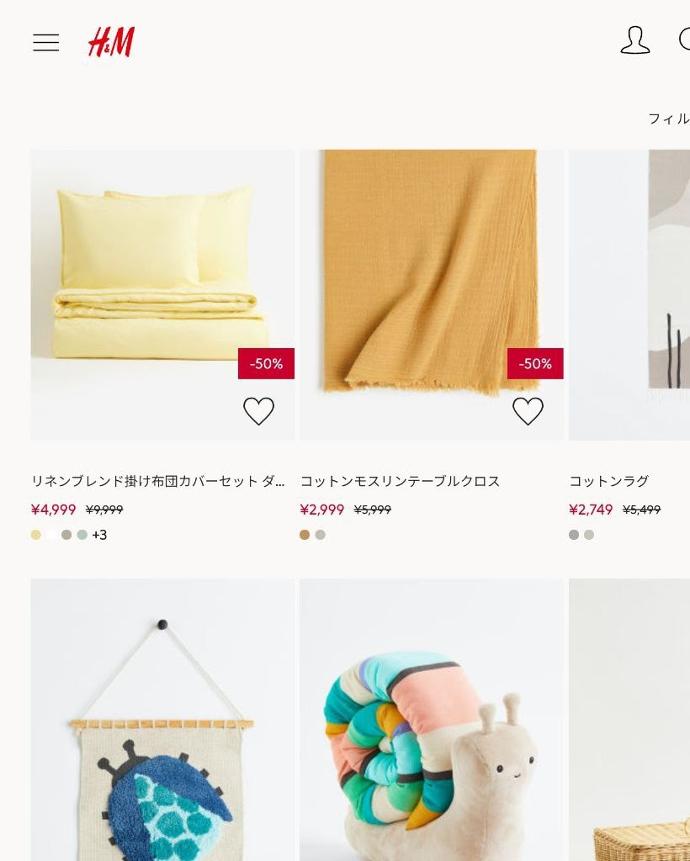Open the account profile icon
Screen dimensions: 690x861
coord(635,40)
